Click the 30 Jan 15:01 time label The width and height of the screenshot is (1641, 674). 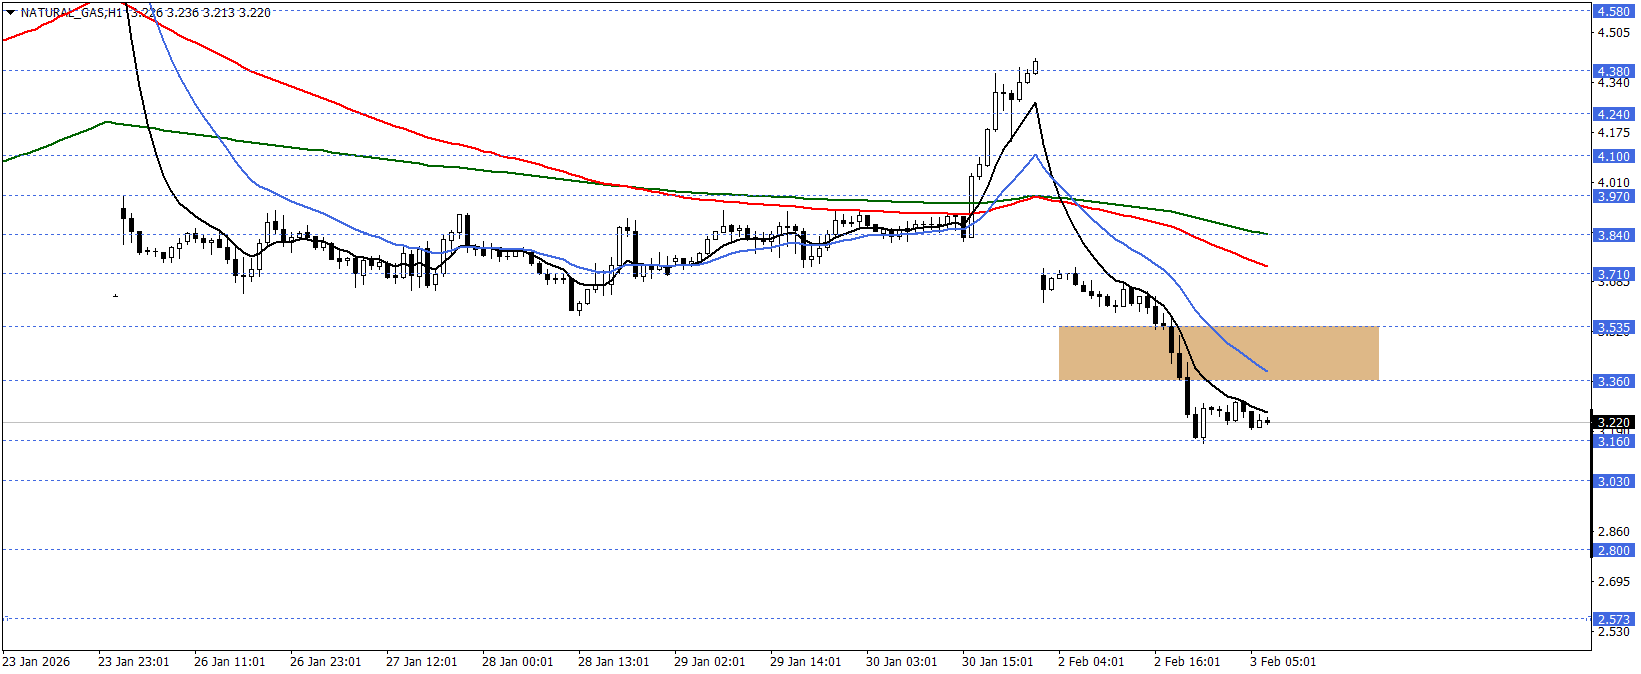pos(997,662)
